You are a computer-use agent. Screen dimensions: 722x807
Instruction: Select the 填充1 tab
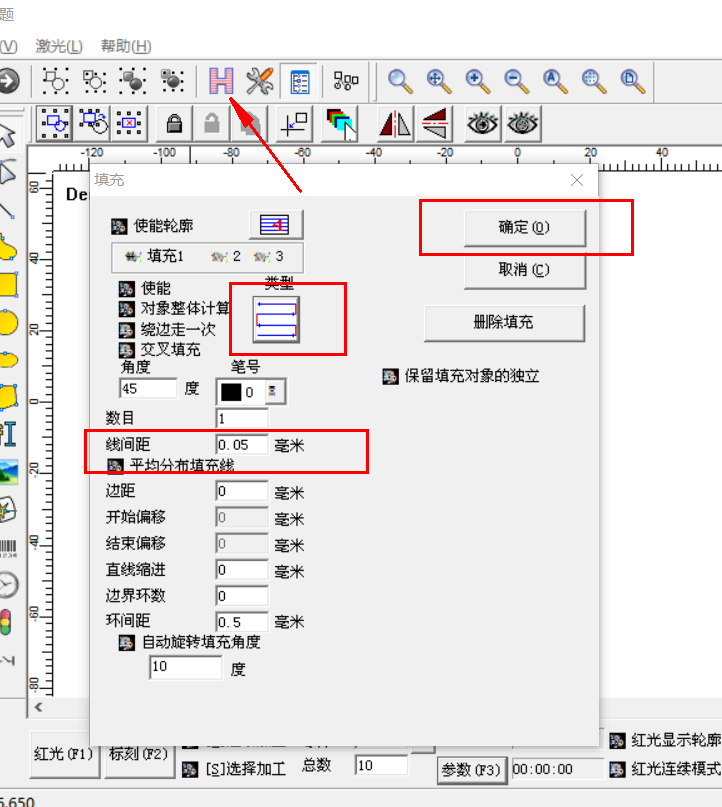[154, 256]
